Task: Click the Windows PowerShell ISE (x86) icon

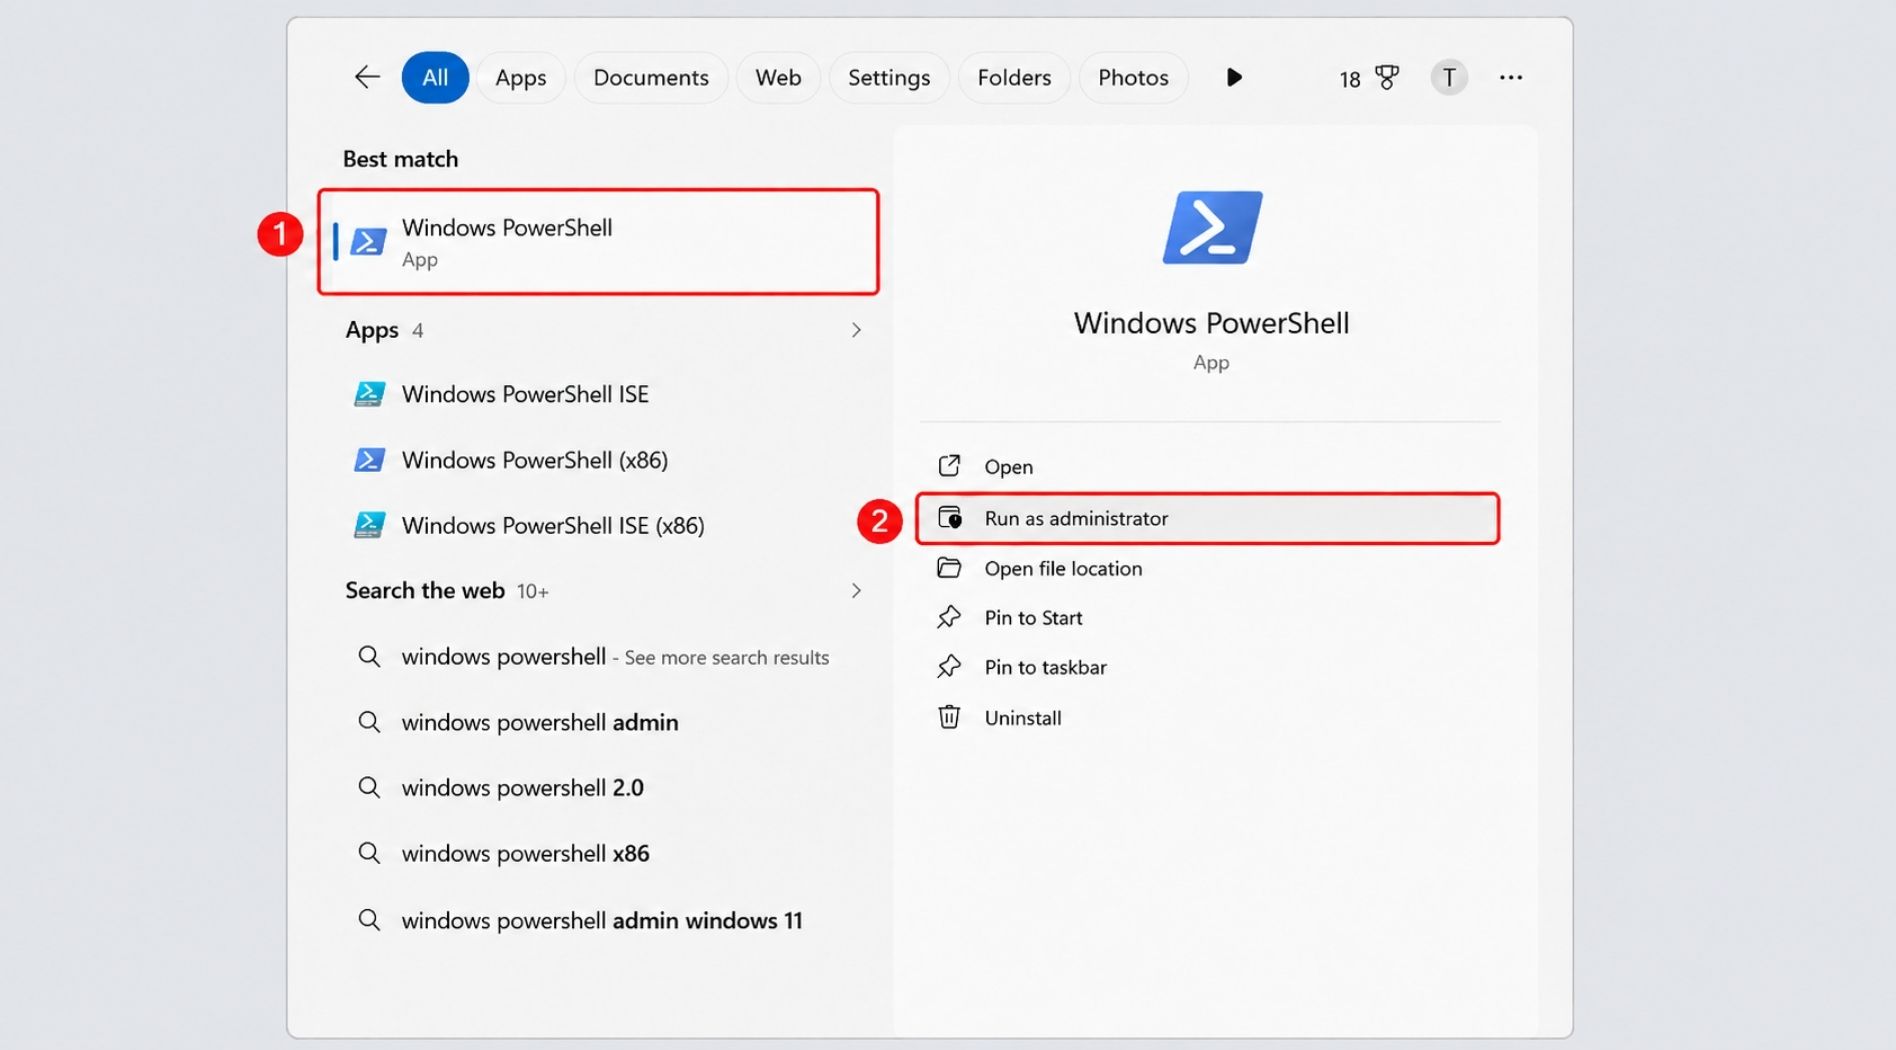Action: point(369,525)
